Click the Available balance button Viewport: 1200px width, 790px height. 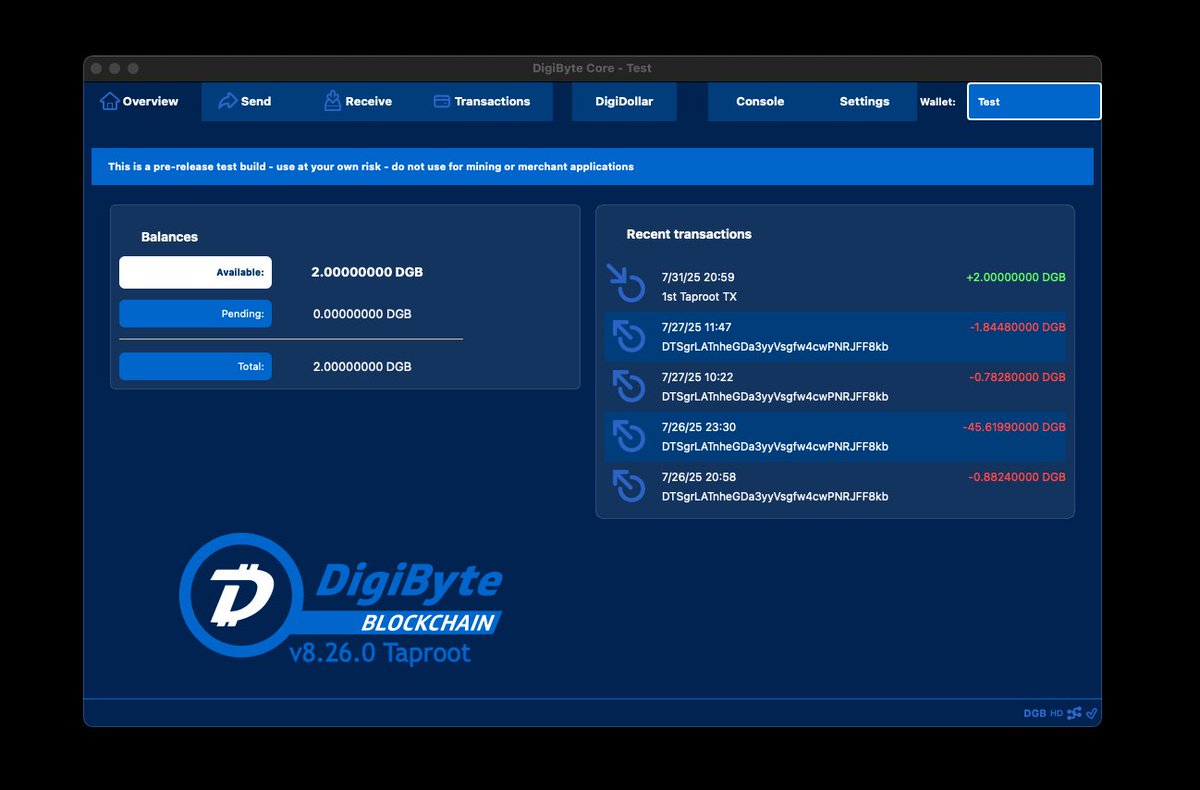pos(195,271)
